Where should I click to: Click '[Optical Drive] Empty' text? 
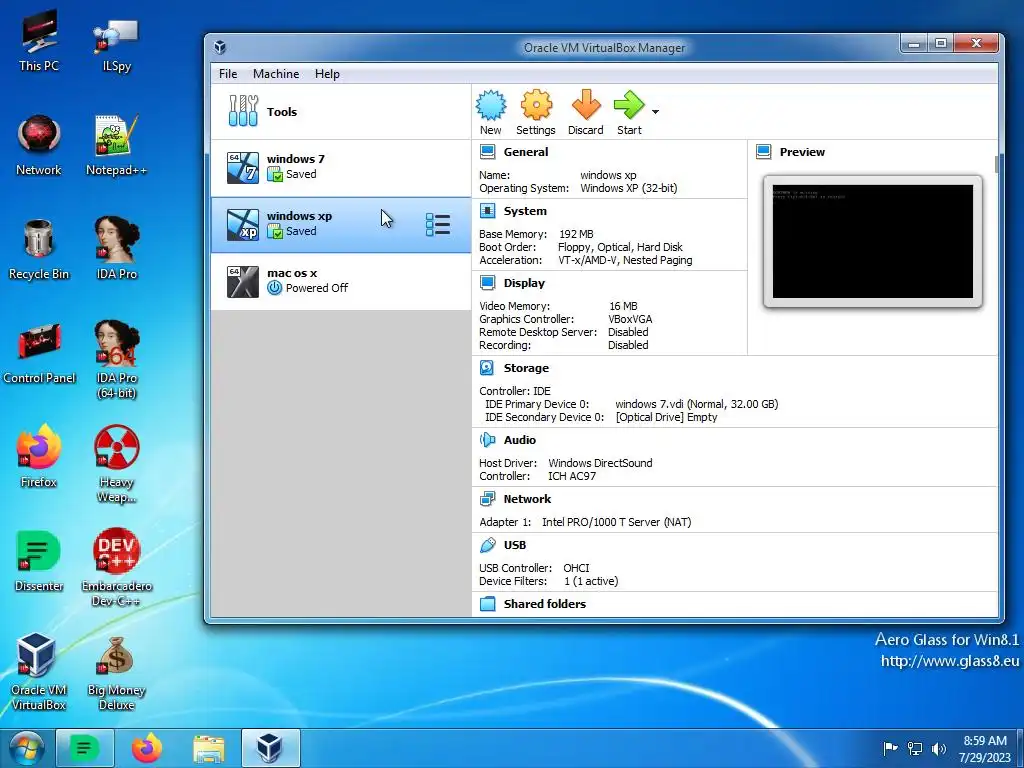(666, 417)
